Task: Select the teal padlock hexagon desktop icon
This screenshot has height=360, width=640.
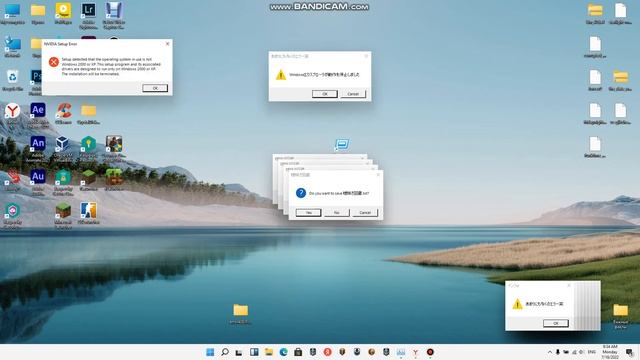Action: tap(63, 177)
